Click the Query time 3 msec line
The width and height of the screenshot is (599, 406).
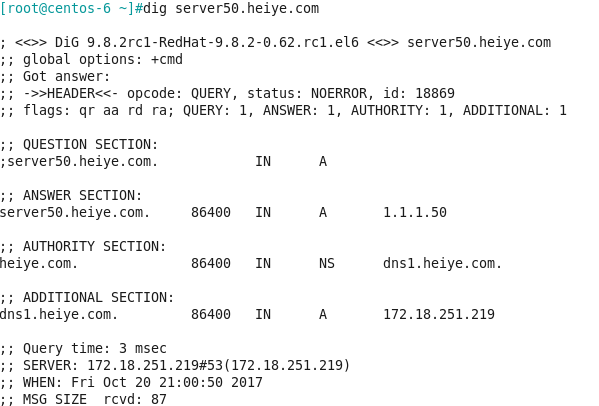83,348
